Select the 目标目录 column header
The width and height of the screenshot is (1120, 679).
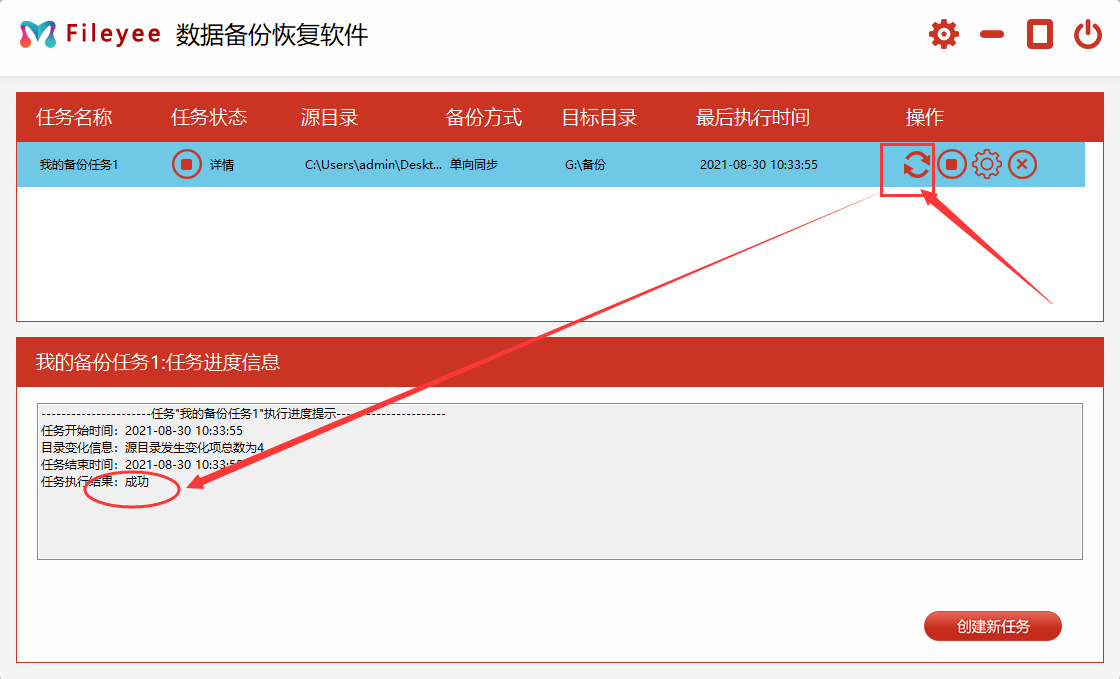tap(599, 118)
